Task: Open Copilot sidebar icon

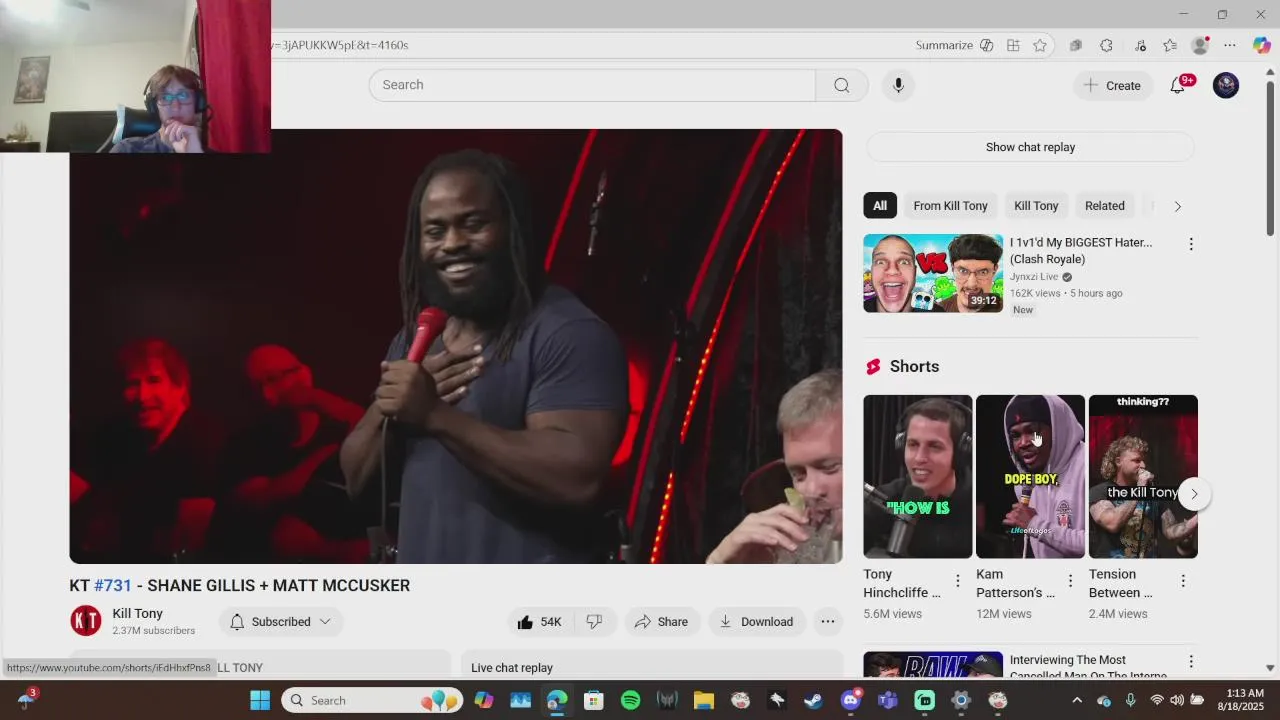Action: click(1261, 45)
